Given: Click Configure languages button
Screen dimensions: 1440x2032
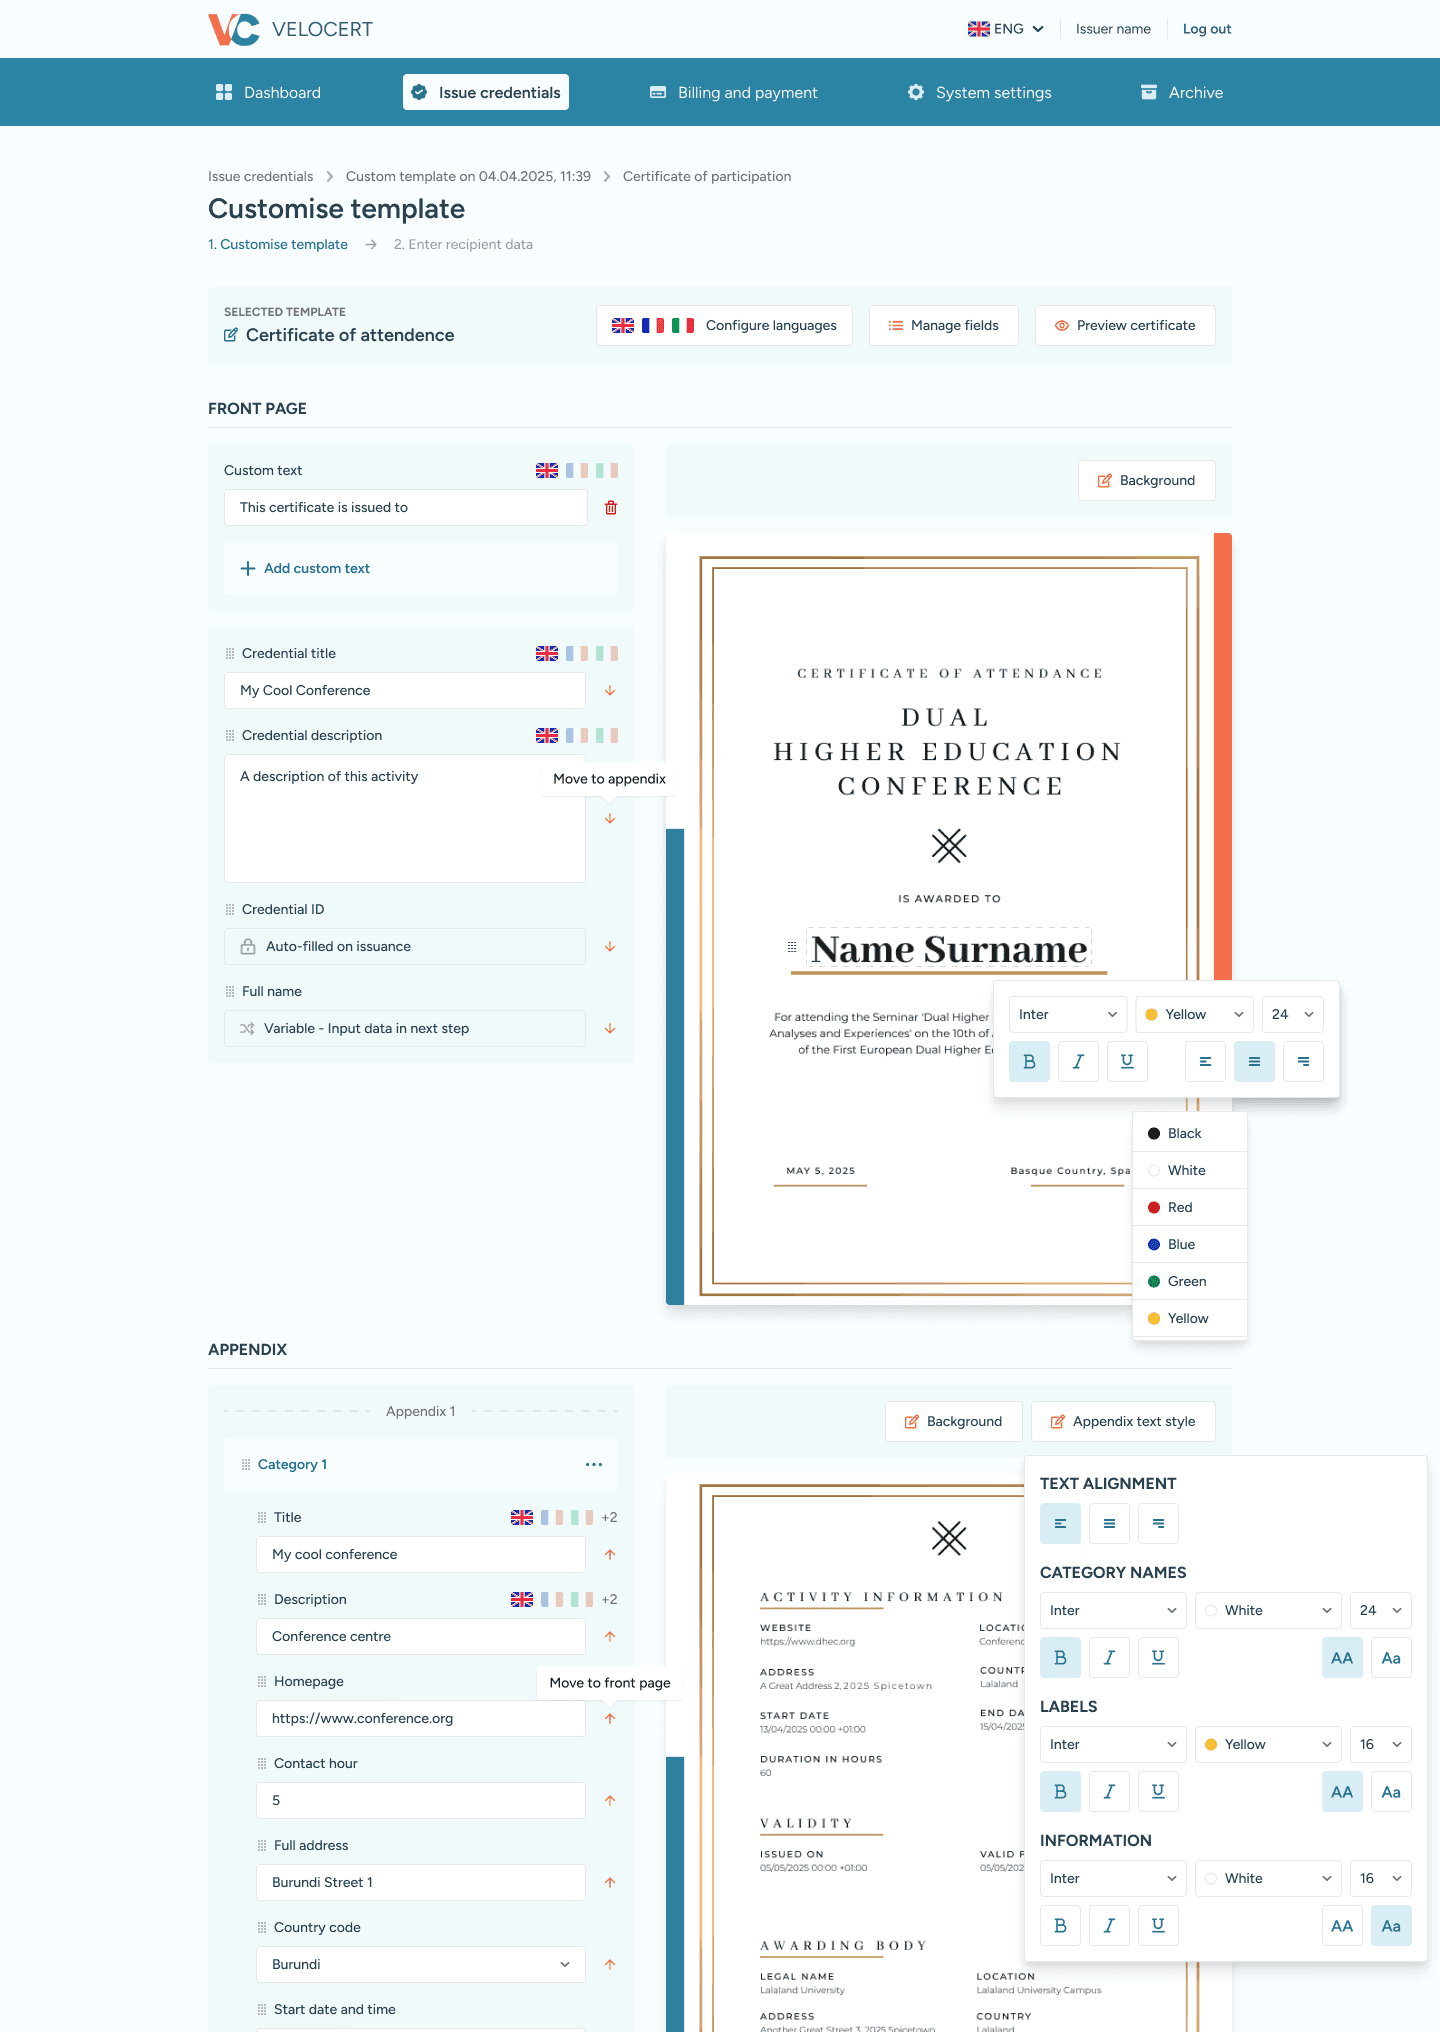Looking at the screenshot, I should click(724, 325).
